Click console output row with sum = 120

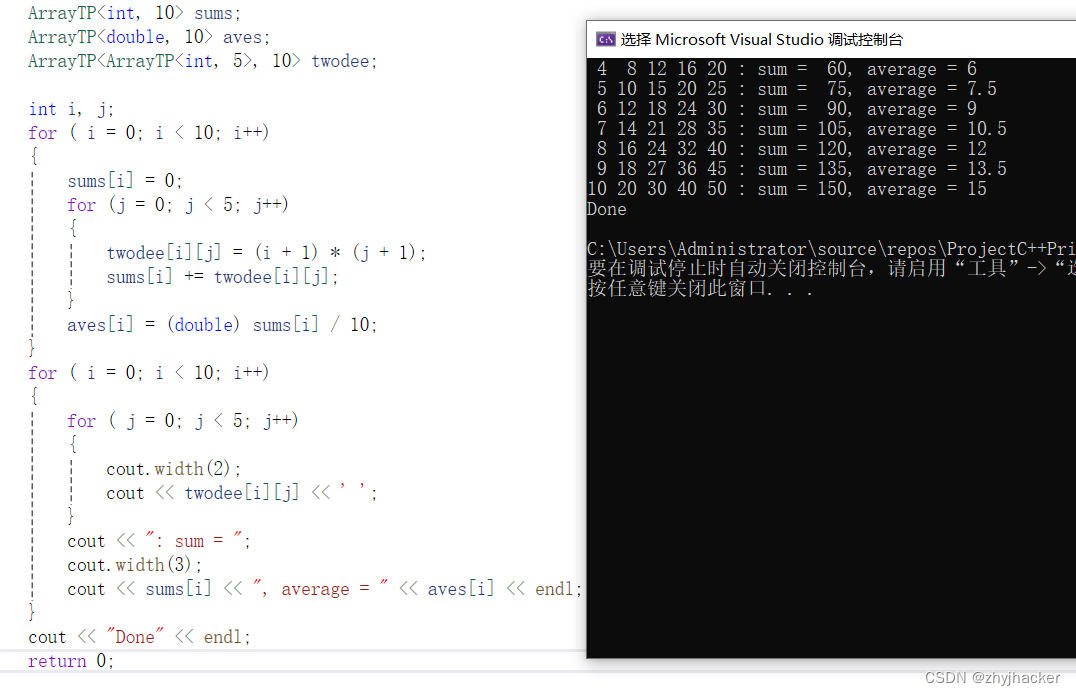[791, 149]
